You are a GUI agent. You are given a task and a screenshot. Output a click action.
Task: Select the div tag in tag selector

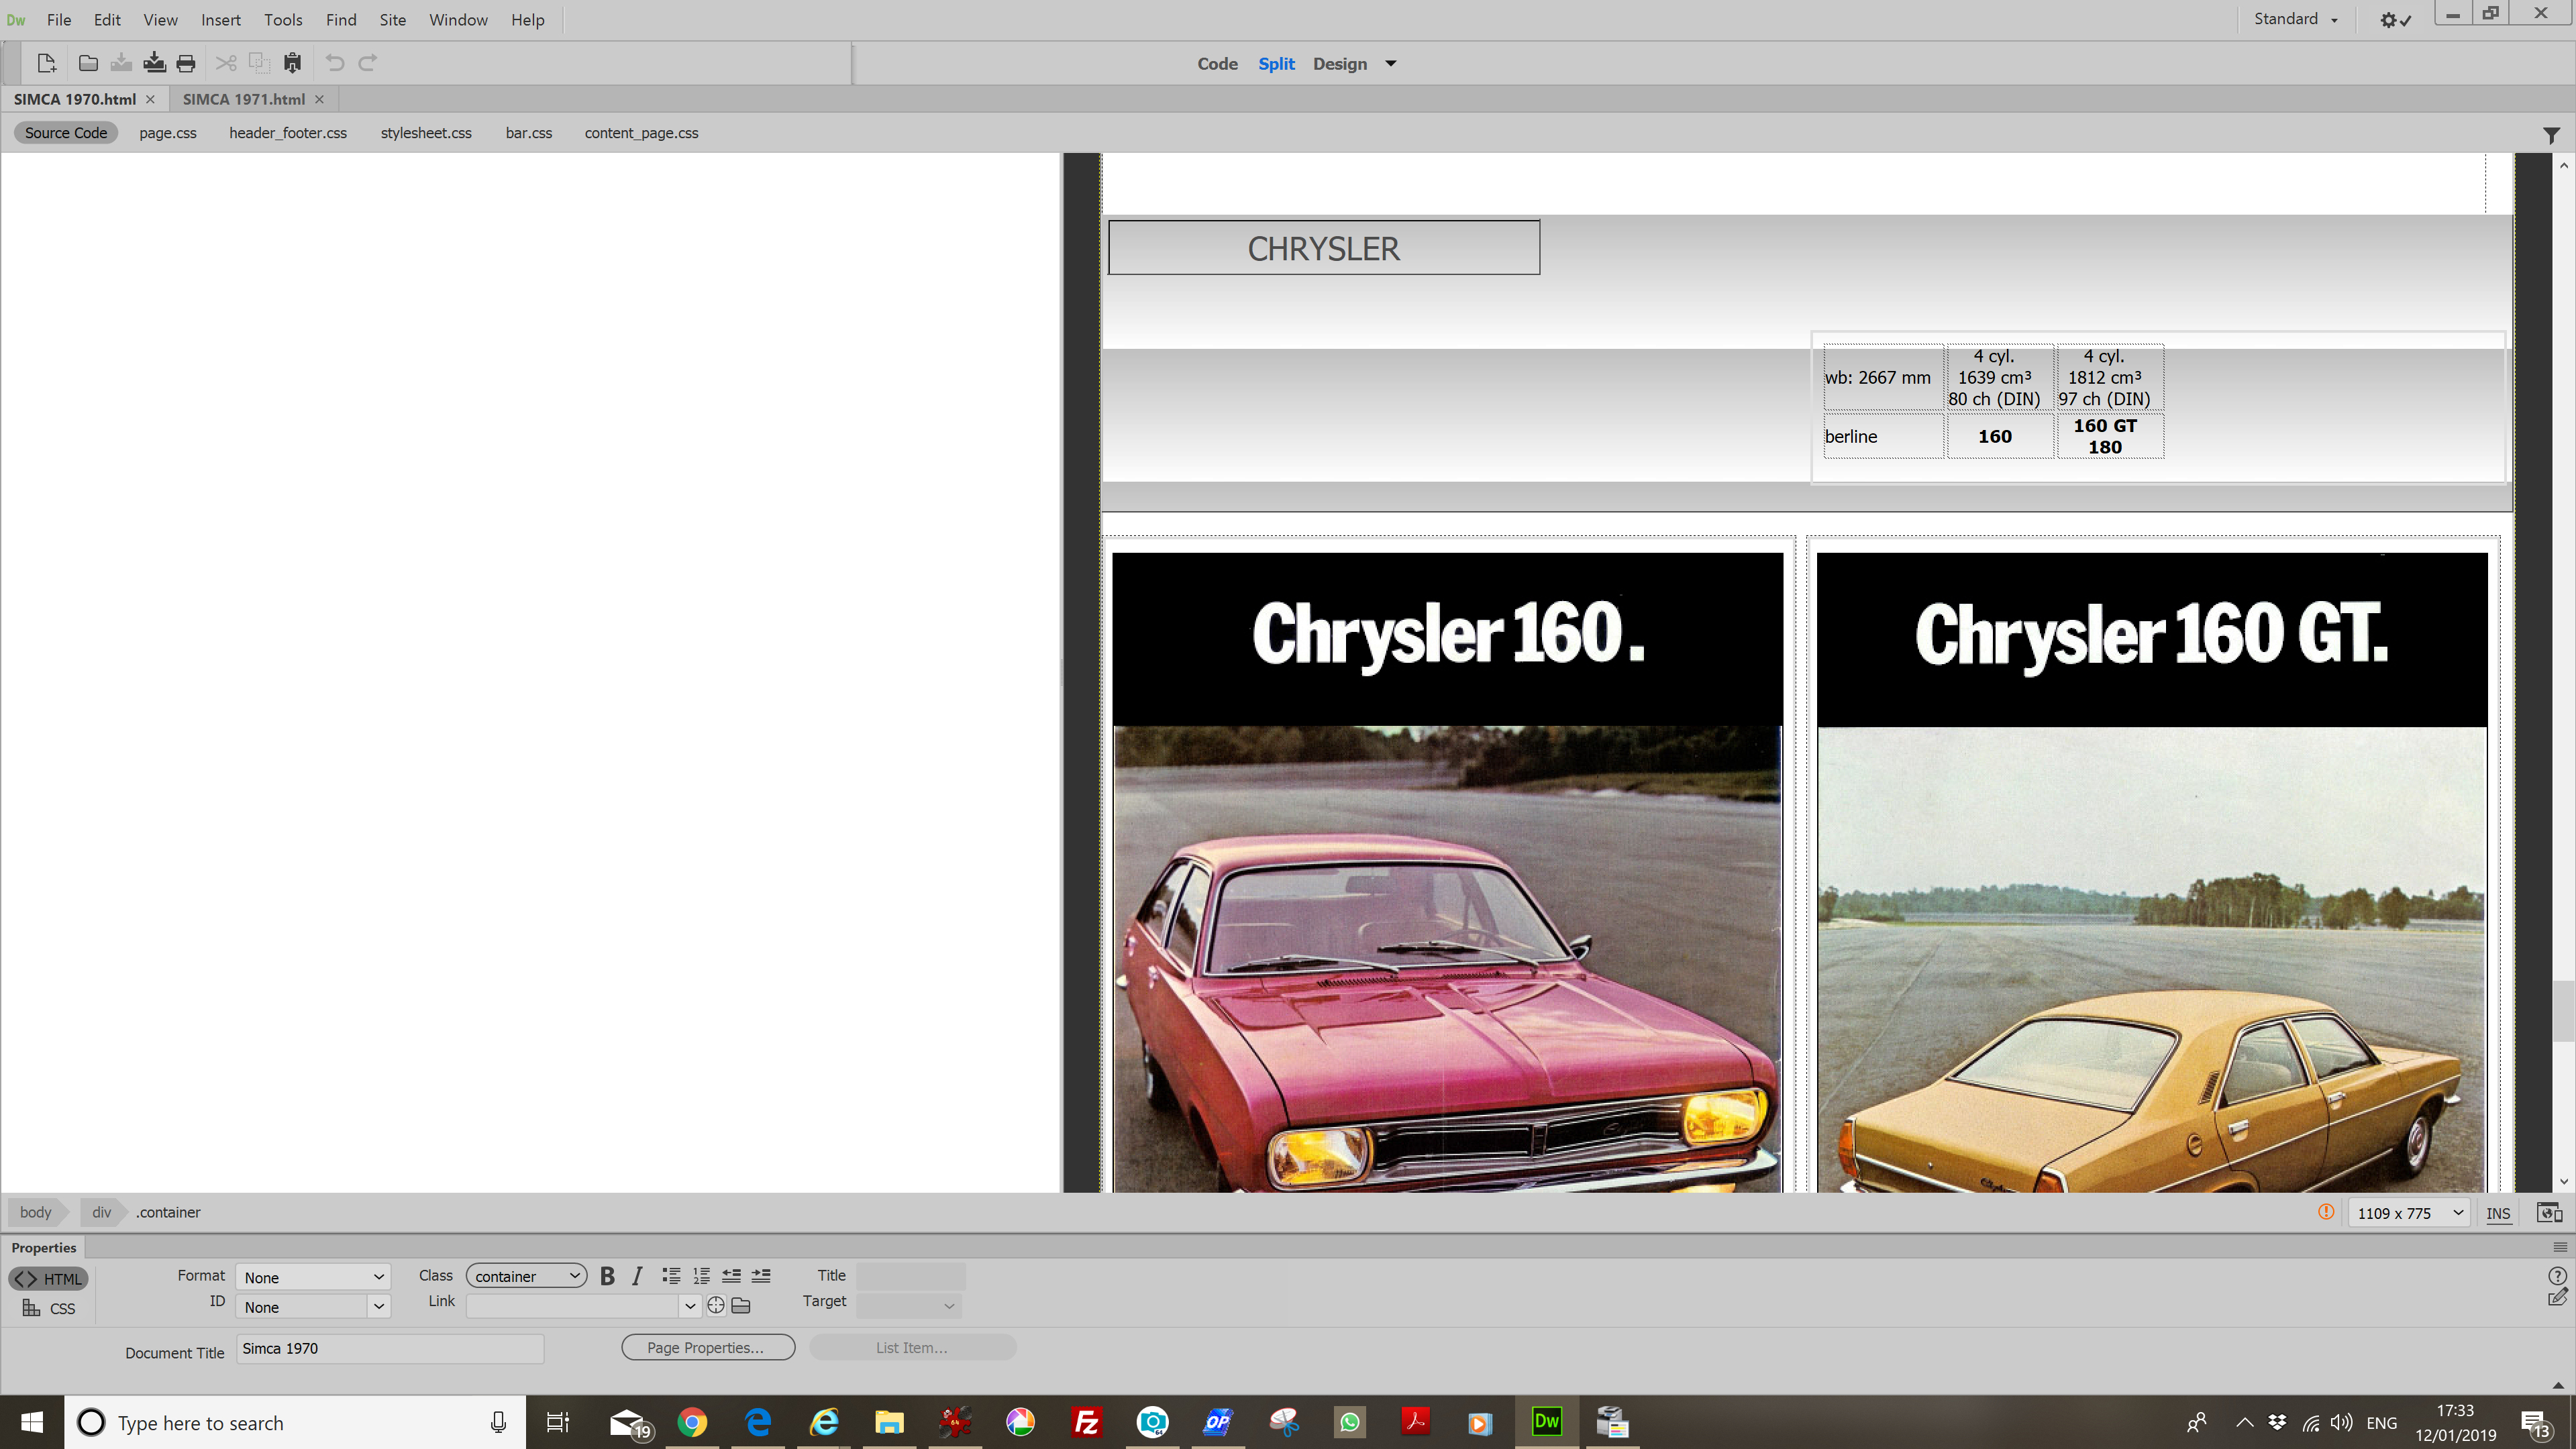[101, 1212]
